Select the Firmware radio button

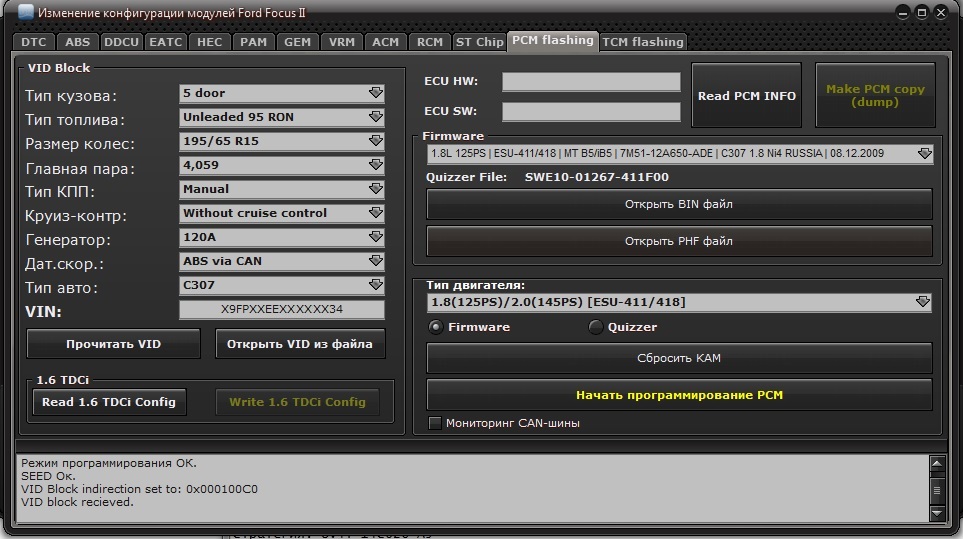coord(436,327)
